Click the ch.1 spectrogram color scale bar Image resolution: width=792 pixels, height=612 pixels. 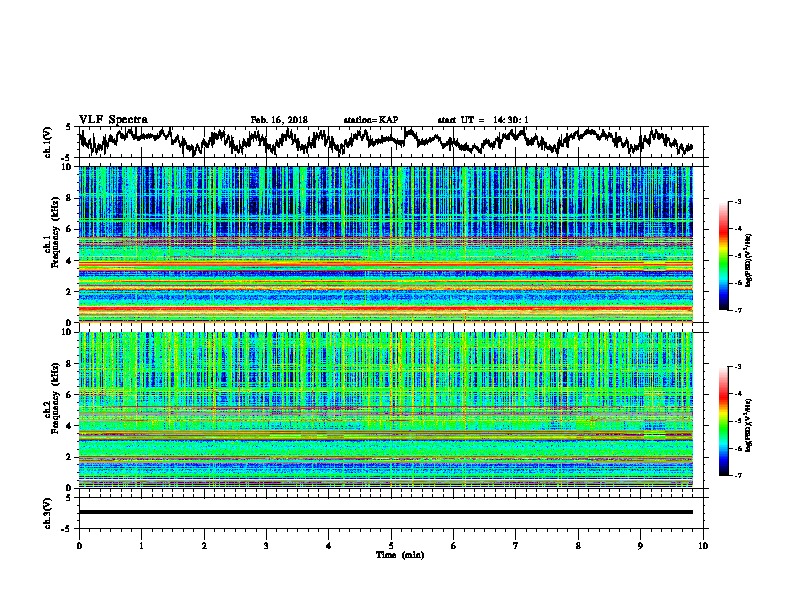pyautogui.click(x=723, y=256)
